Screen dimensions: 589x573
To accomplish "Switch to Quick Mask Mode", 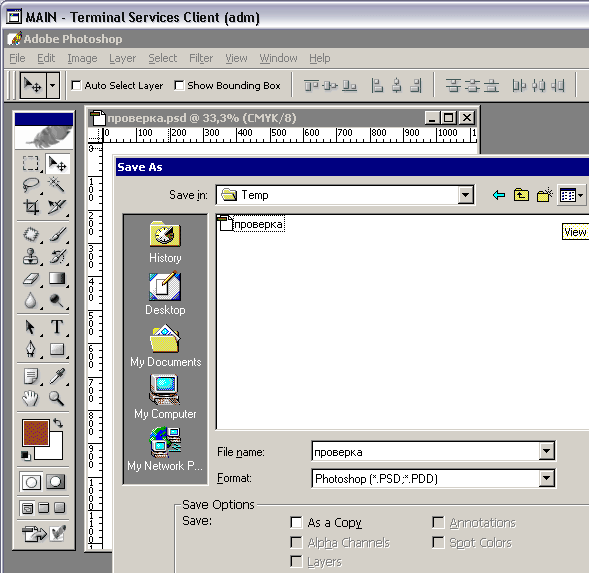I will tap(56, 482).
